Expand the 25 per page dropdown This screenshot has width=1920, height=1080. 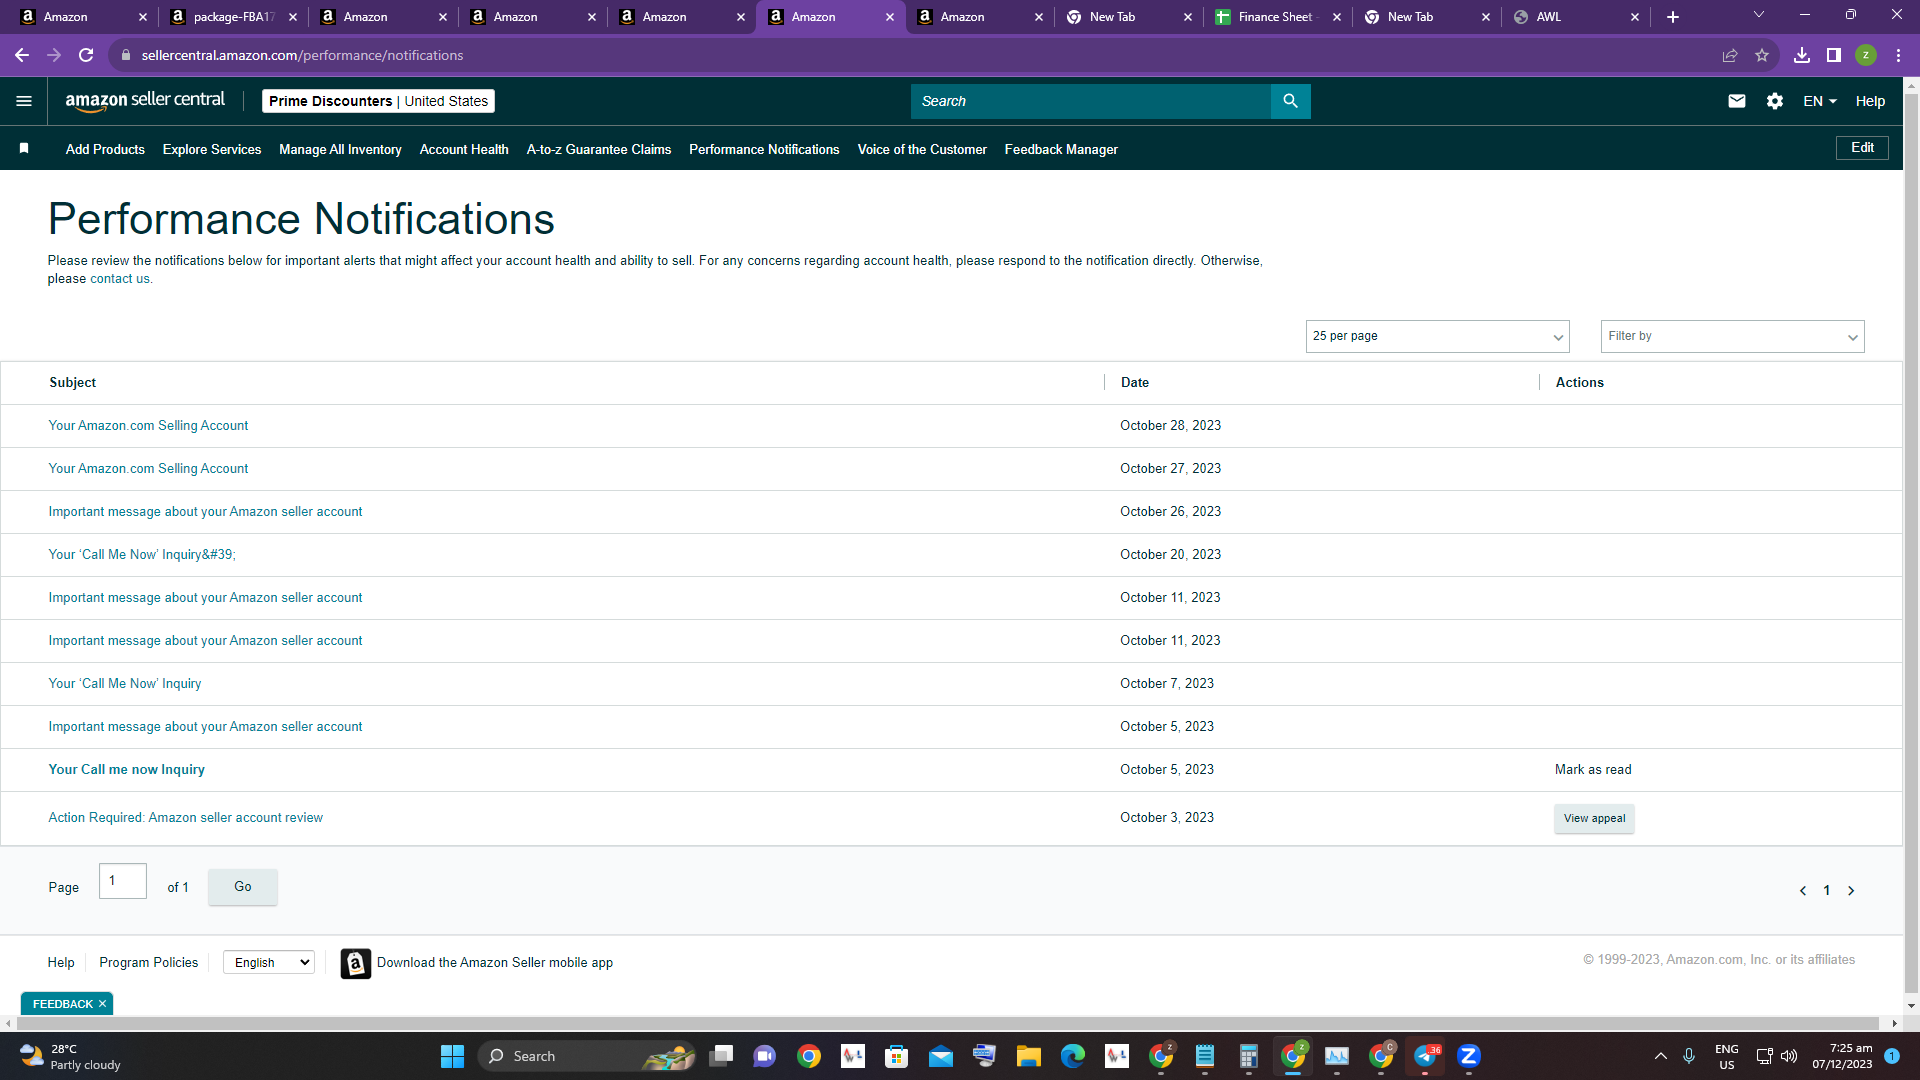click(1437, 336)
